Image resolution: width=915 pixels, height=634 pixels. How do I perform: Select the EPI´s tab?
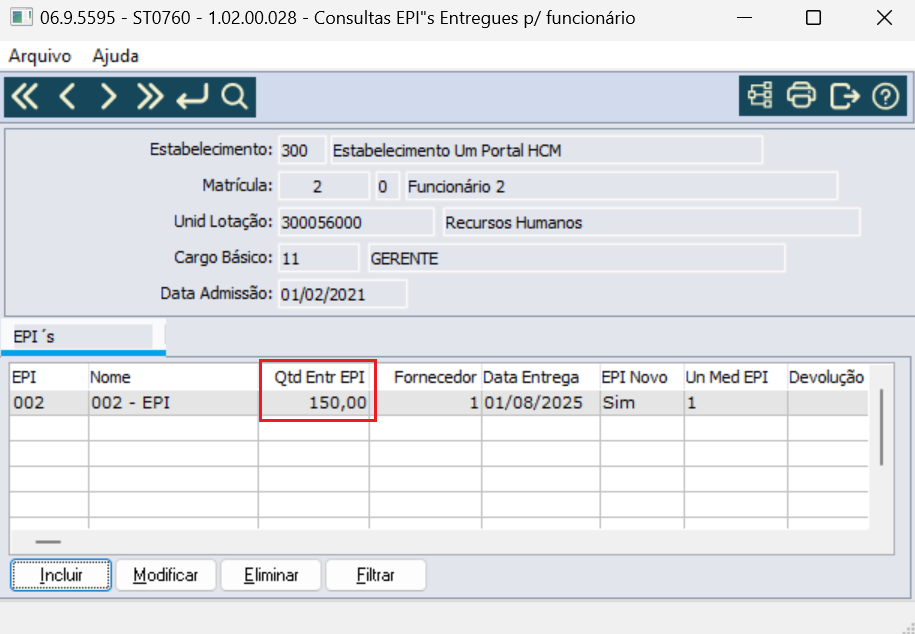(x=83, y=337)
